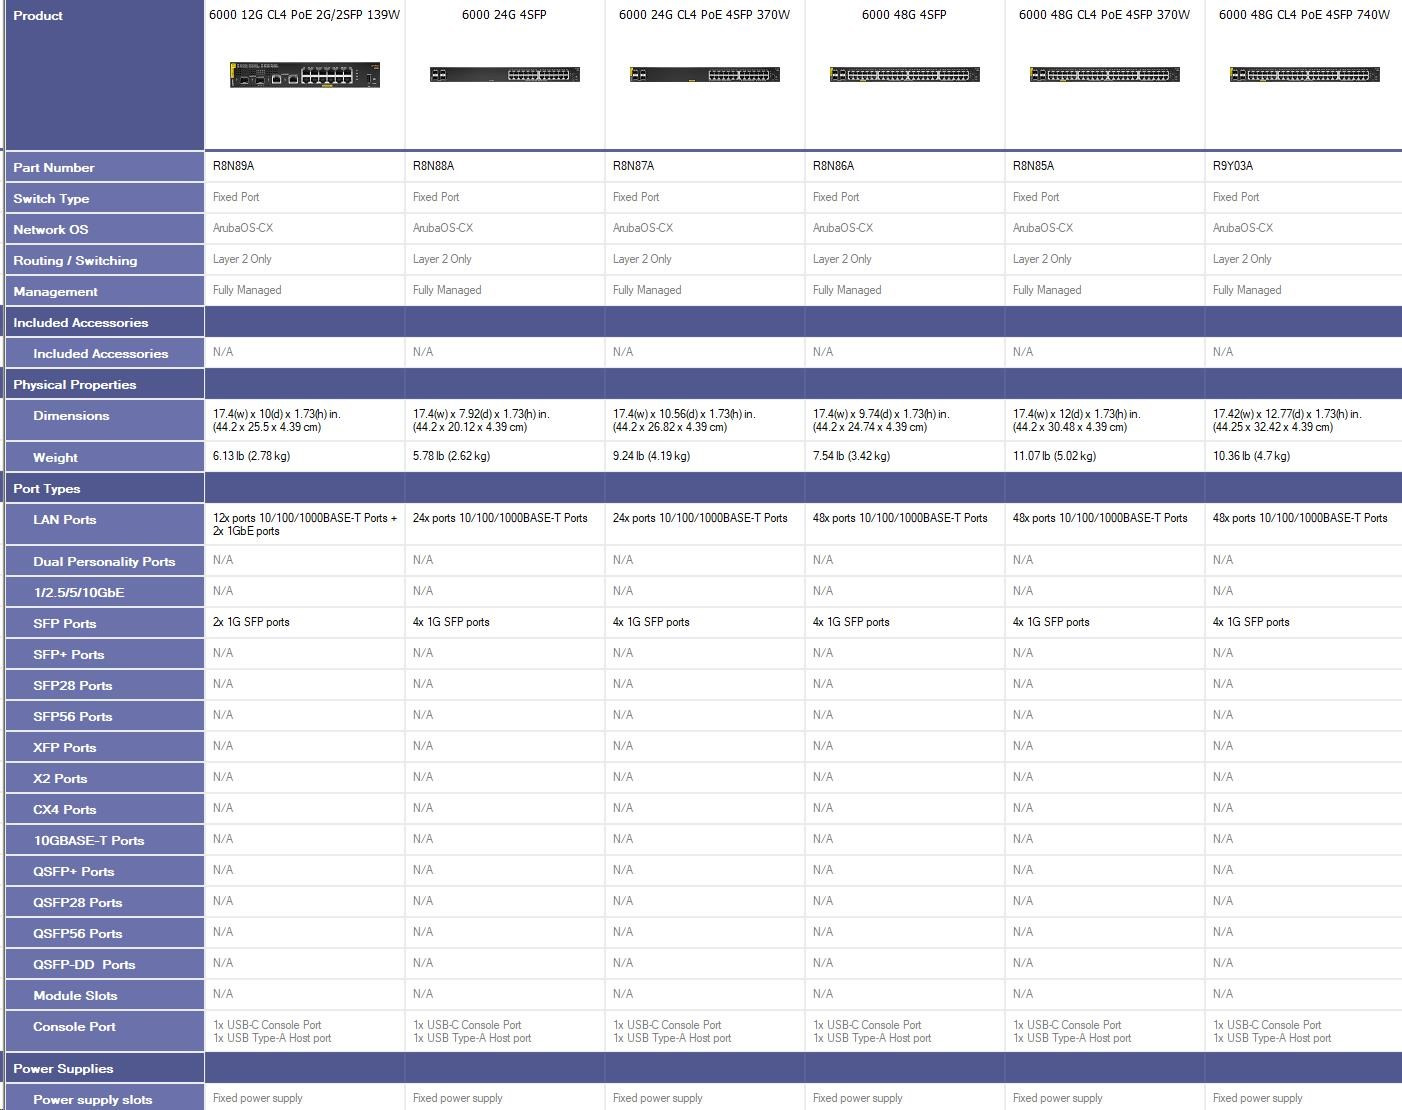
Task: Click the 6000 48G CL4 PoE 740W switch image
Action: pos(1304,75)
